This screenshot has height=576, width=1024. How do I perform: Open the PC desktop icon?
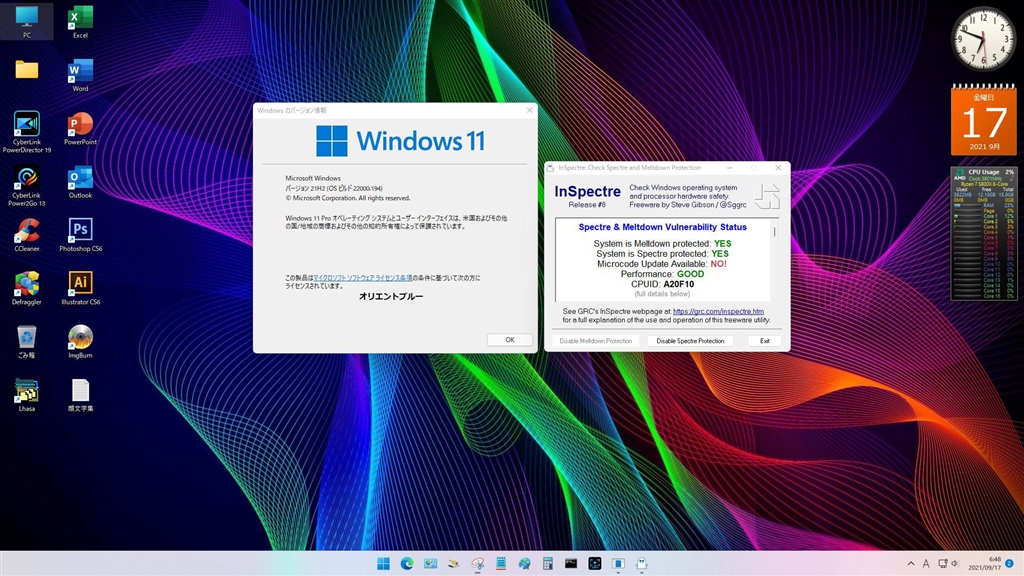[27, 21]
